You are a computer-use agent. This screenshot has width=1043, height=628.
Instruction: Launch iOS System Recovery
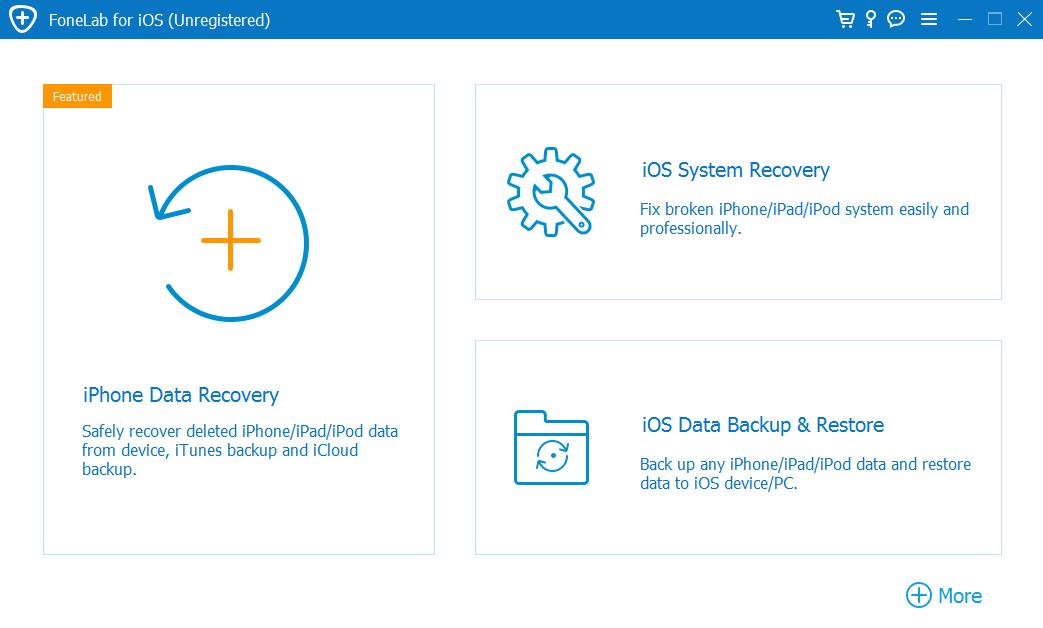(736, 192)
